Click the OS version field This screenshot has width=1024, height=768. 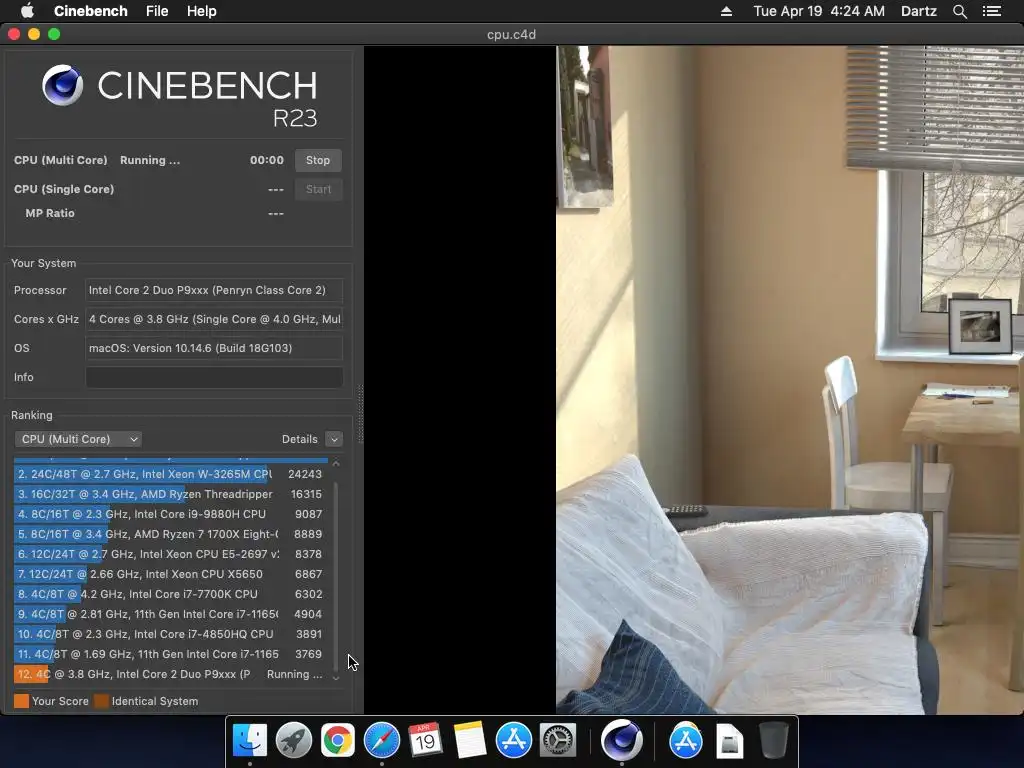[x=214, y=348]
